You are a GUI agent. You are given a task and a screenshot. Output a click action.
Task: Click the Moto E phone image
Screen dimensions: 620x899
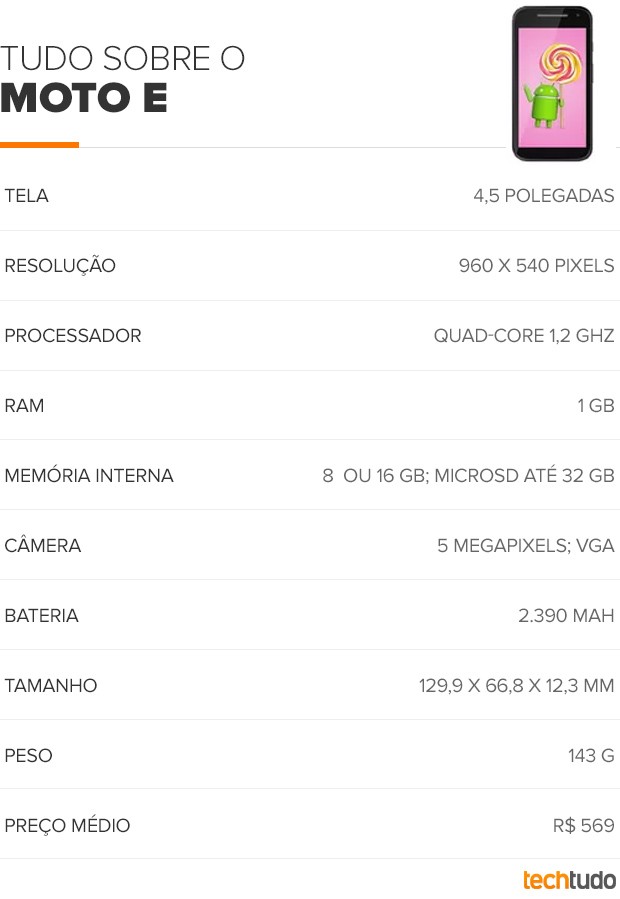point(552,84)
